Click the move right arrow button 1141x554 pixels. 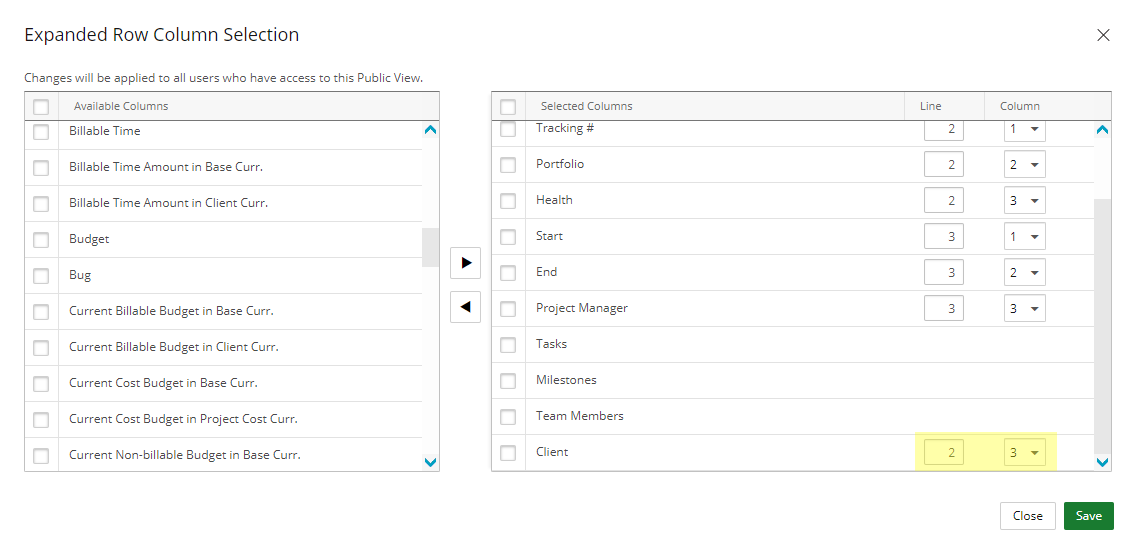point(465,263)
